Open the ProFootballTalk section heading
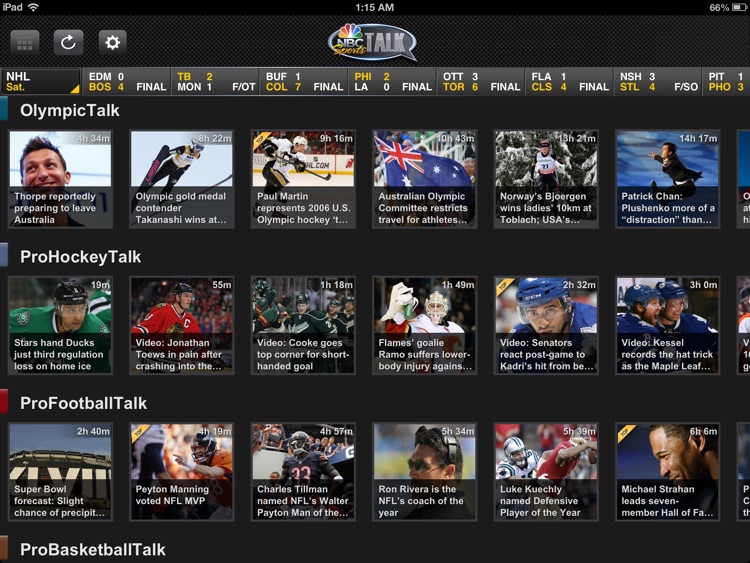Image resolution: width=750 pixels, height=563 pixels. click(83, 403)
